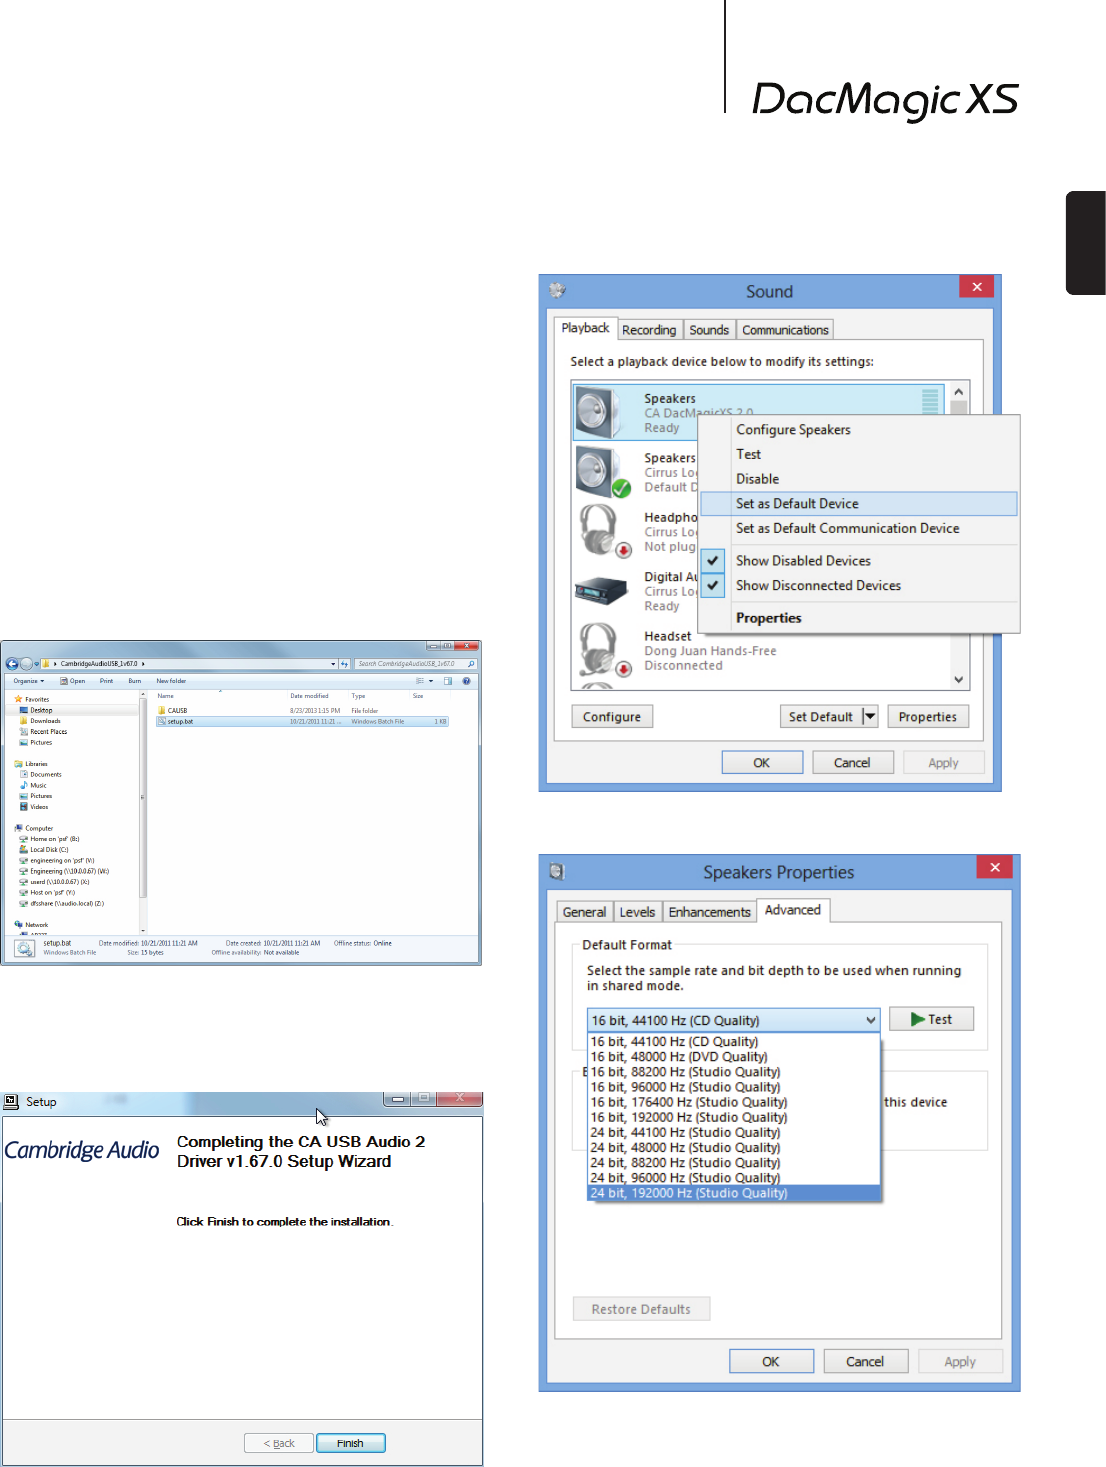Select the Headphones device icon in Sound list
This screenshot has height=1467, width=1106.
click(603, 531)
